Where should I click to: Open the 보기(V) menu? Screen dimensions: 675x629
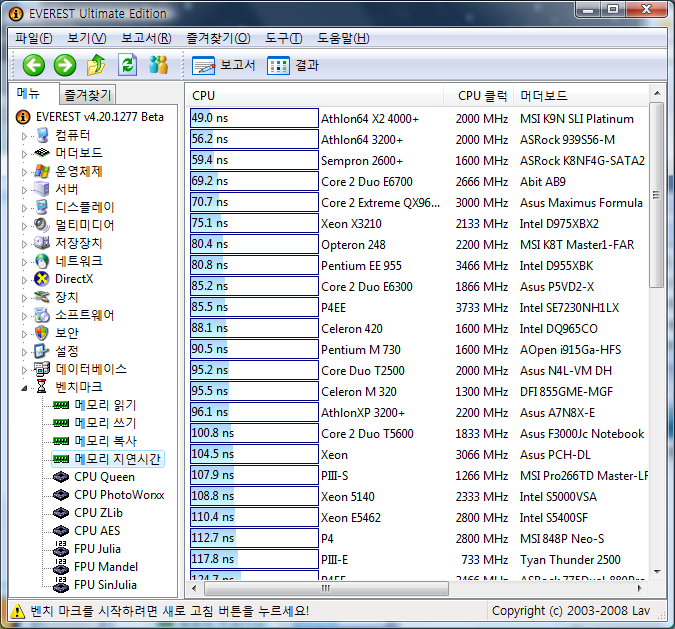[87, 38]
